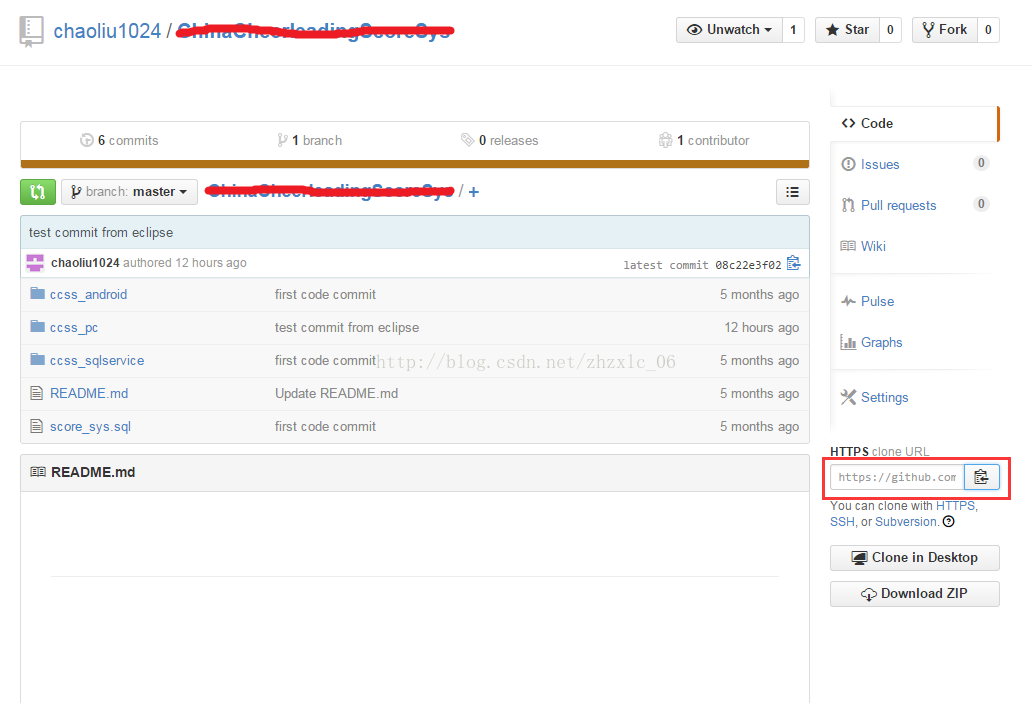The height and width of the screenshot is (703, 1032).
Task: Click '12 hours ago' timestamp in ccss_pc row
Action: [x=761, y=328]
